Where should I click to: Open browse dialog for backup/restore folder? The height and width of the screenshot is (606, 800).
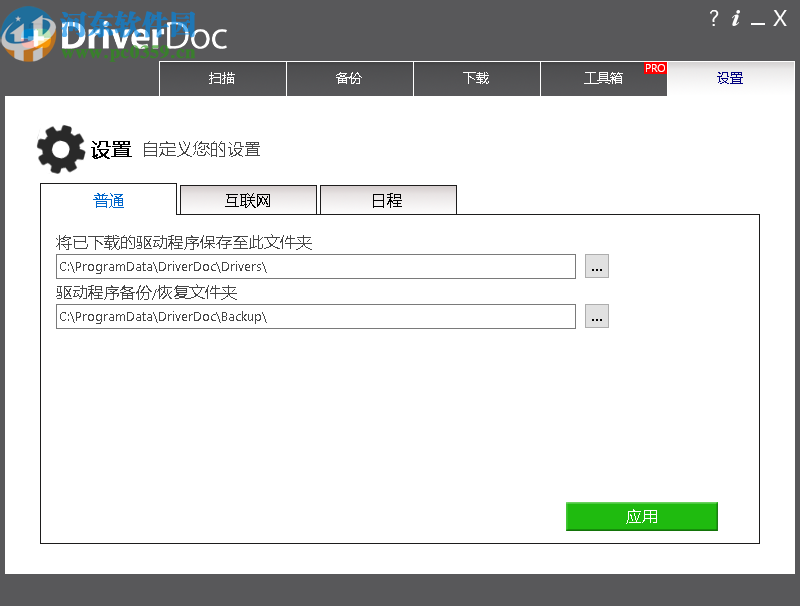click(x=596, y=316)
